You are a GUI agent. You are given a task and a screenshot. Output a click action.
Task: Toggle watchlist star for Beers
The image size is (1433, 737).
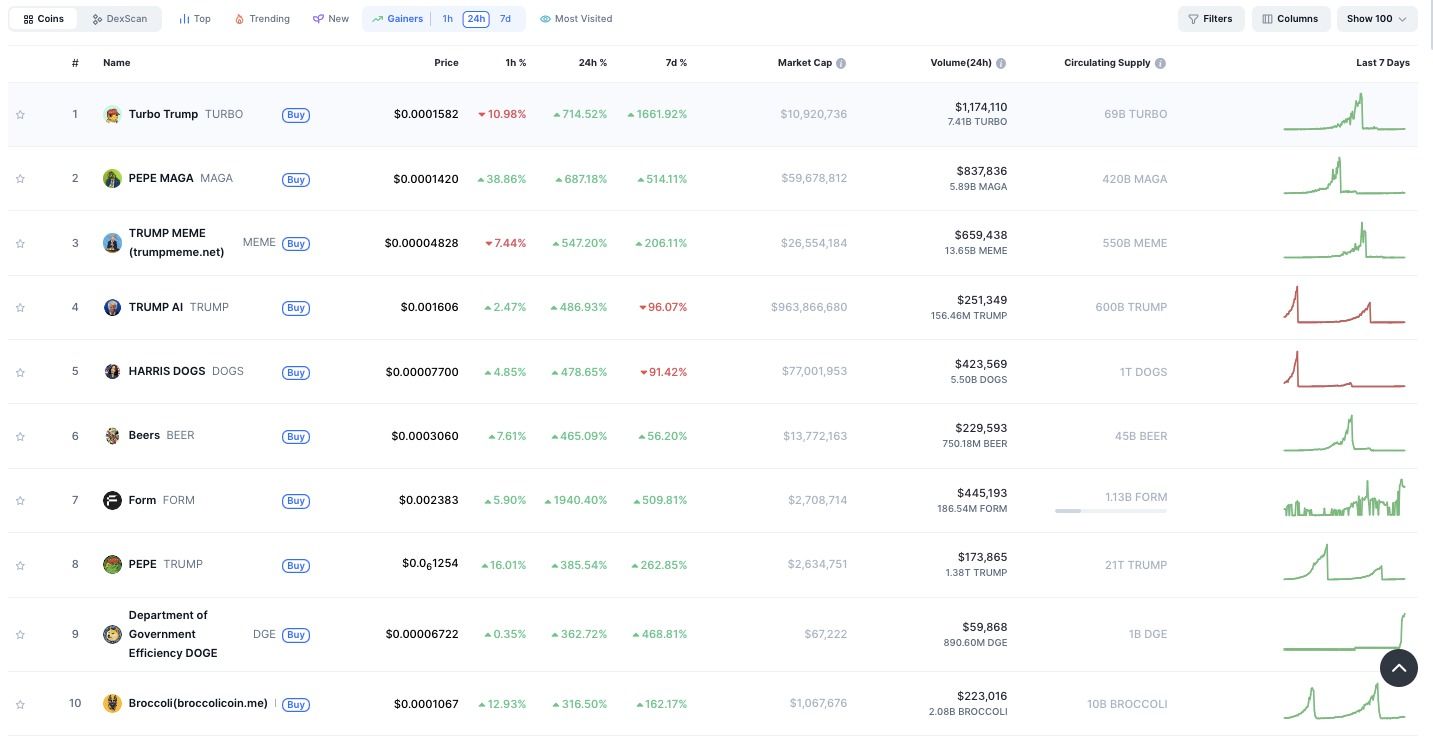(20, 436)
